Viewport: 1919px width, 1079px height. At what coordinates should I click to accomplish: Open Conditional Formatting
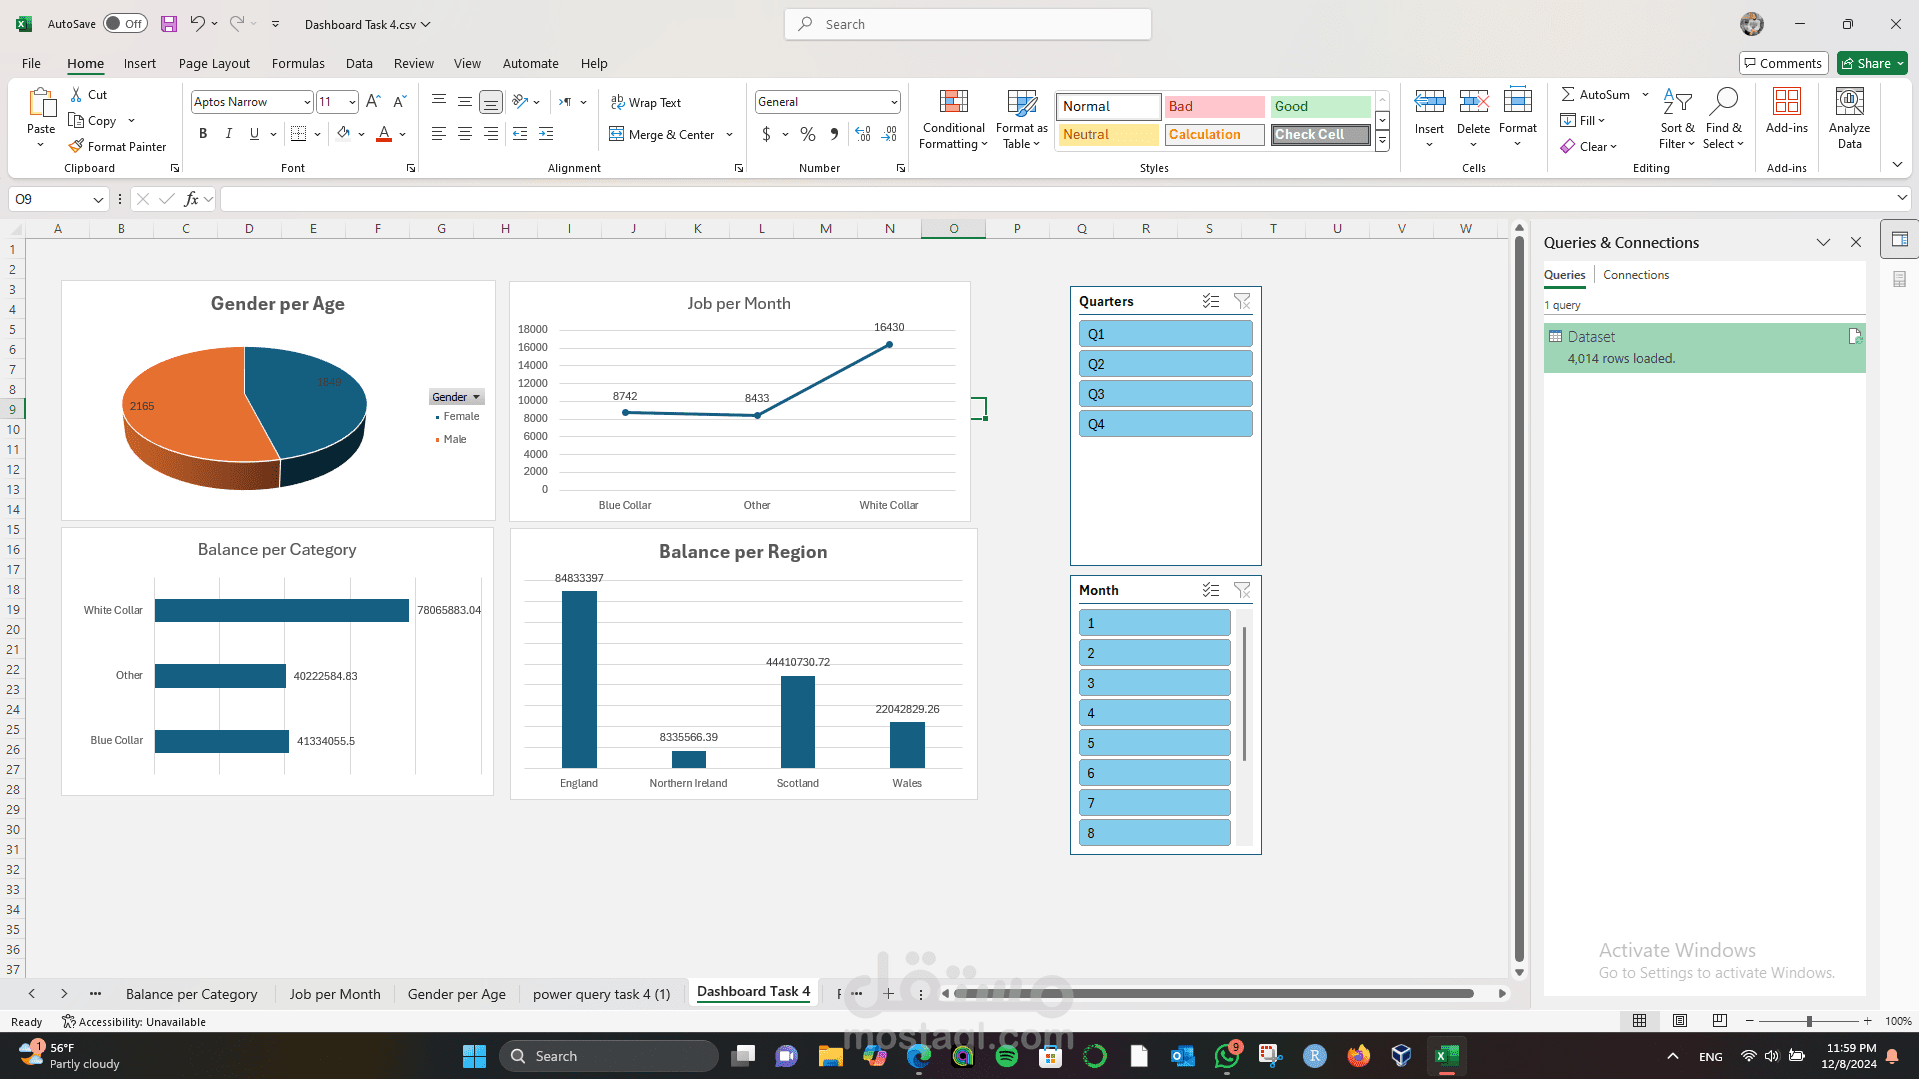[954, 119]
